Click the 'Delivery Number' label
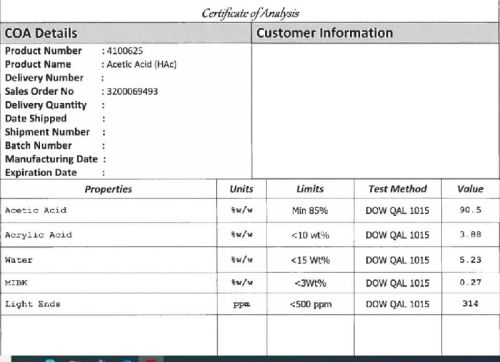The width and height of the screenshot is (500, 362). tap(44, 78)
